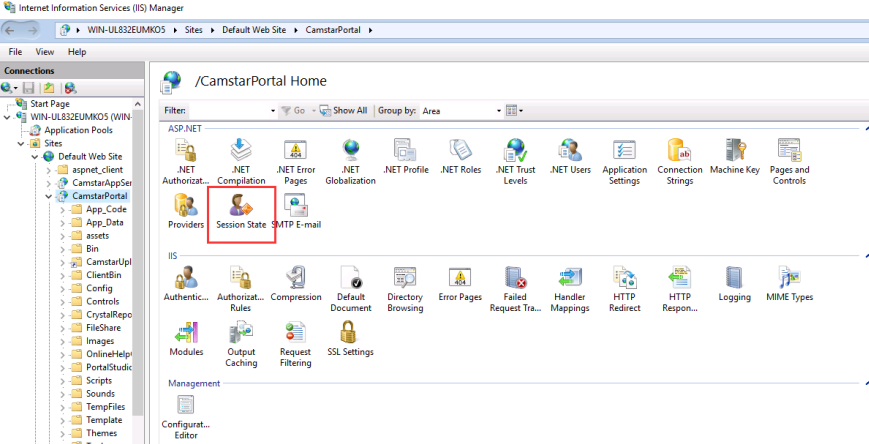Click the Show All button
The image size is (869, 444).
[344, 110]
